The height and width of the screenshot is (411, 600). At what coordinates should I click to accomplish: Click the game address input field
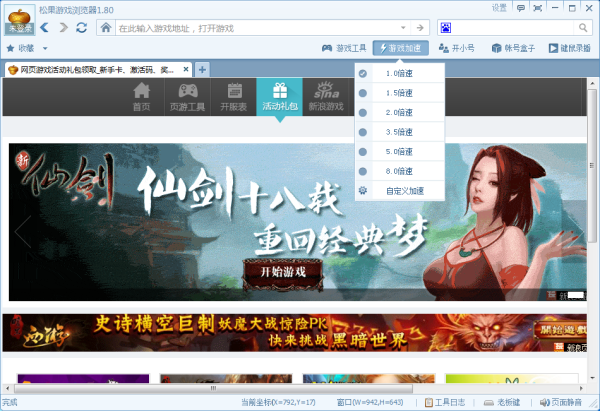250,27
